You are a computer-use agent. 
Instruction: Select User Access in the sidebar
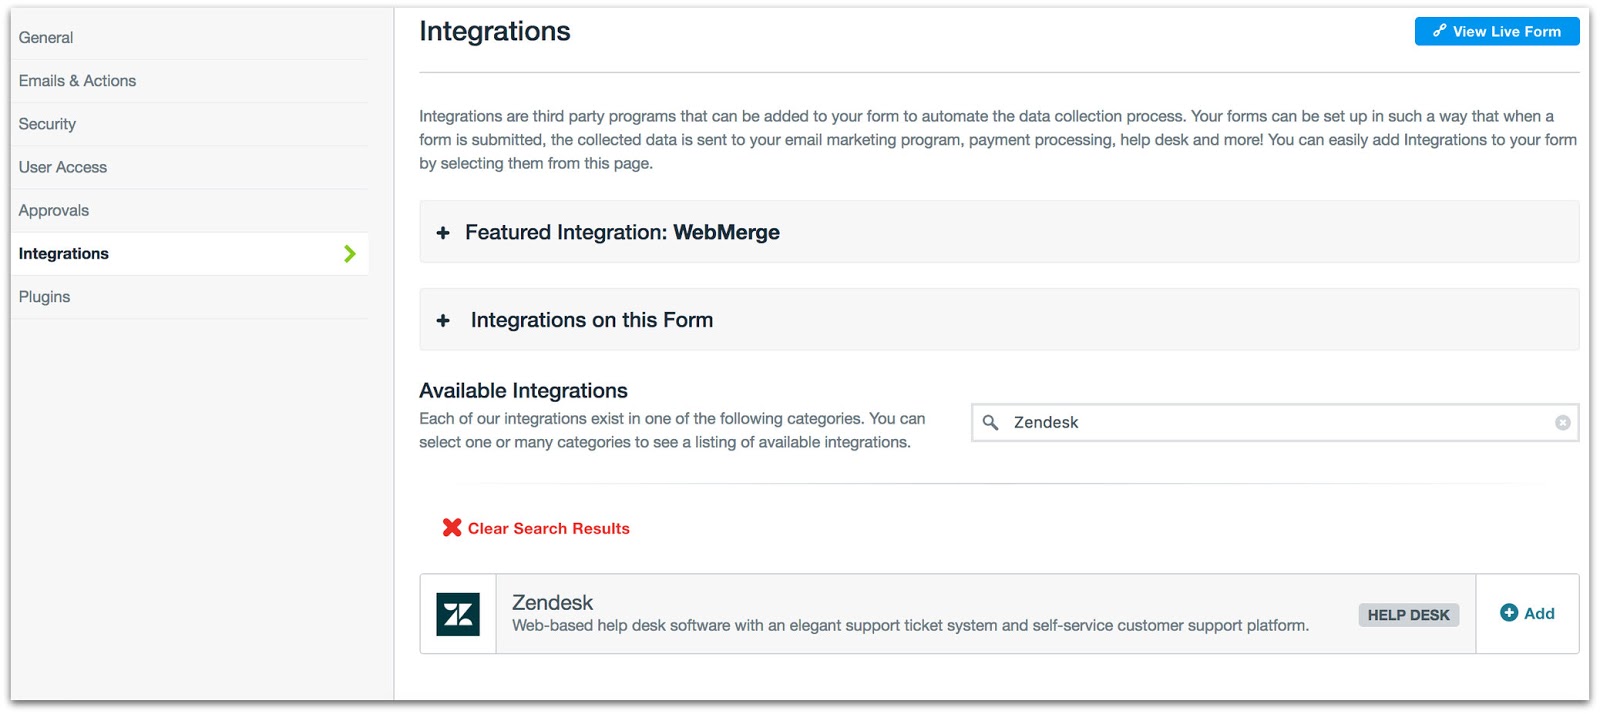pyautogui.click(x=63, y=167)
